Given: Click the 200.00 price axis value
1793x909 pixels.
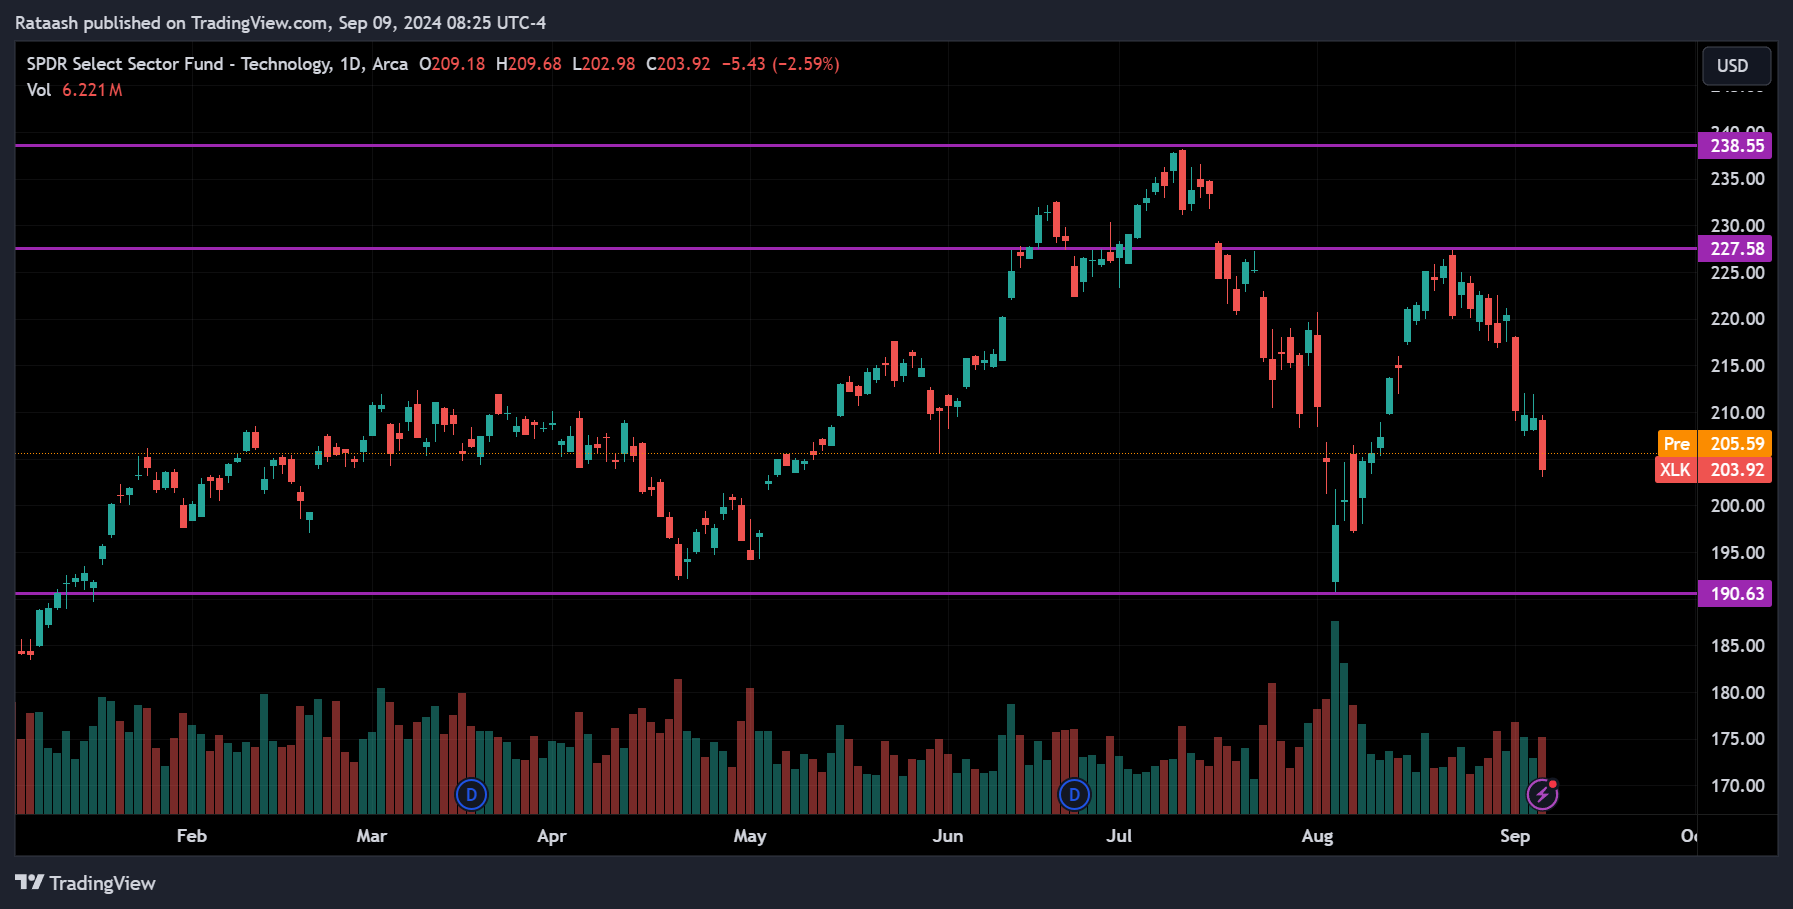Looking at the screenshot, I should coord(1737,506).
